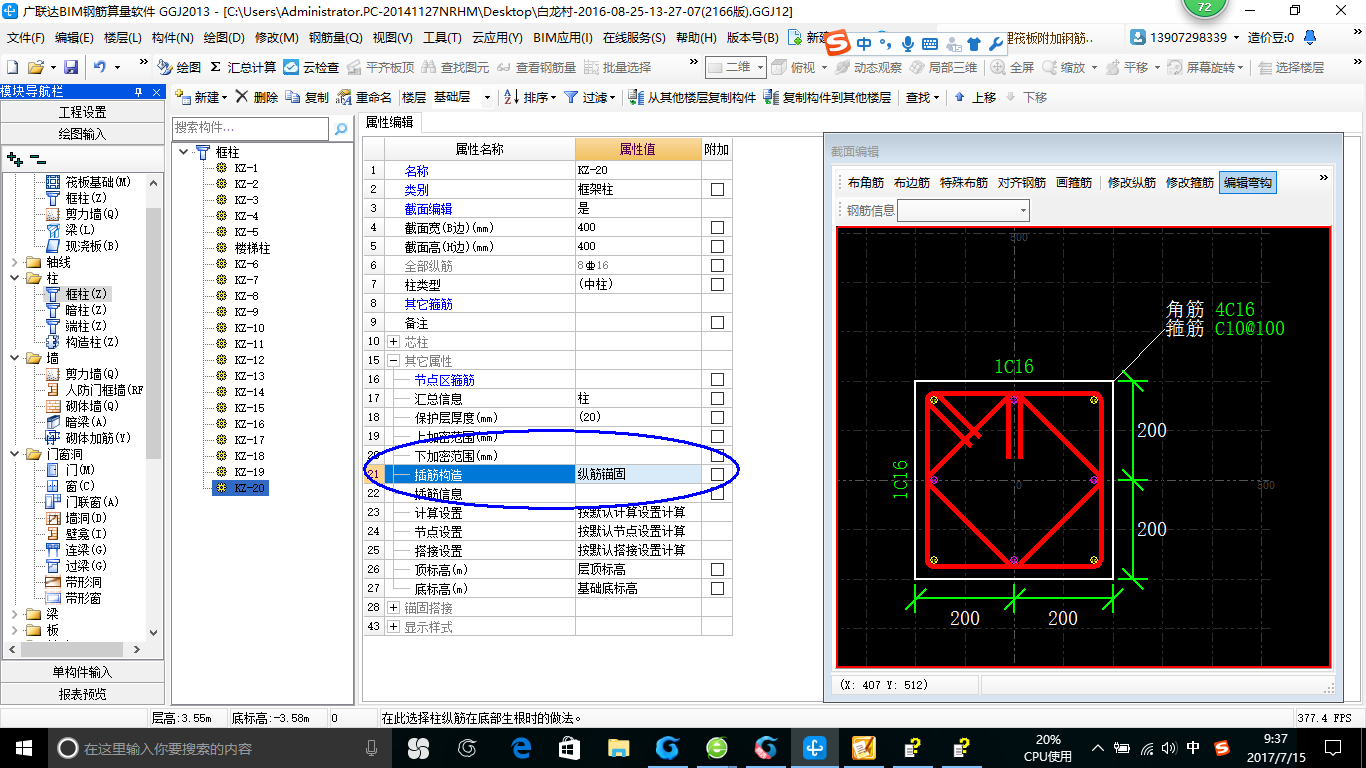Check the 附加 box for 截面高(H边) row
Viewport: 1366px width, 768px height.
click(x=717, y=247)
